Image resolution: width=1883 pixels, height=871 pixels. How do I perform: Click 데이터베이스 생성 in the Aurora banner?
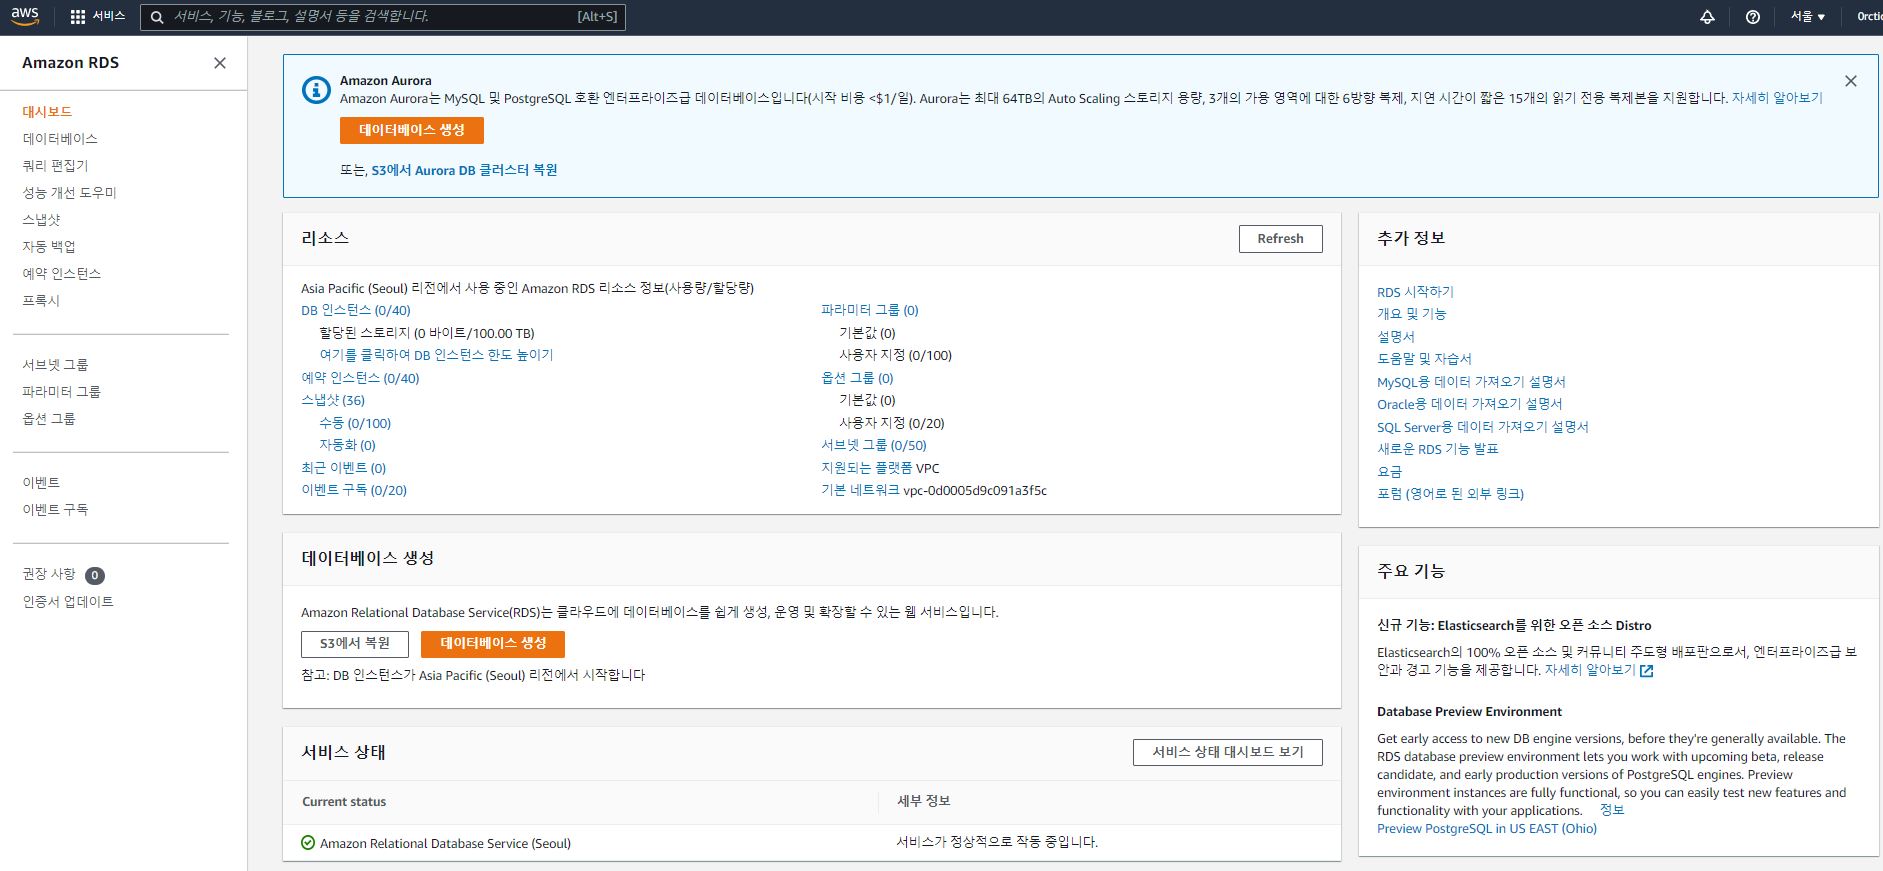(x=411, y=130)
